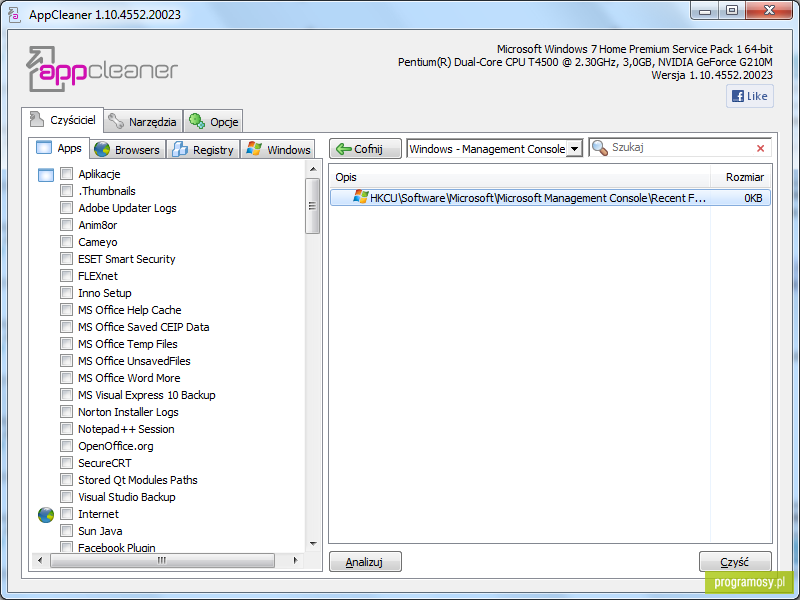
Task: Click the Cofnij back button
Action: (x=365, y=149)
